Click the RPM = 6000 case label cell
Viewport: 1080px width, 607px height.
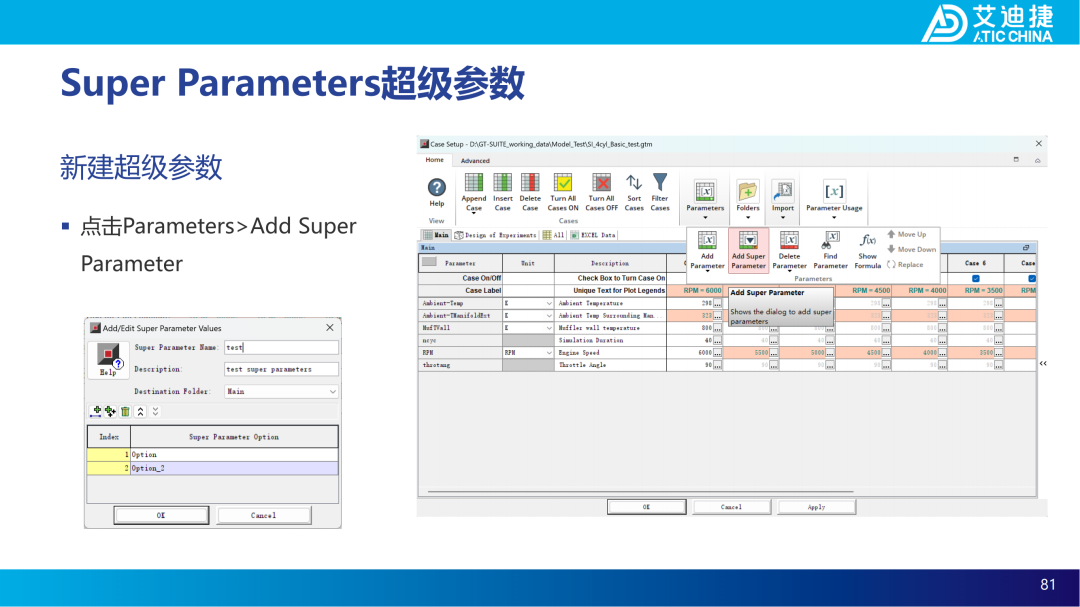(x=695, y=291)
